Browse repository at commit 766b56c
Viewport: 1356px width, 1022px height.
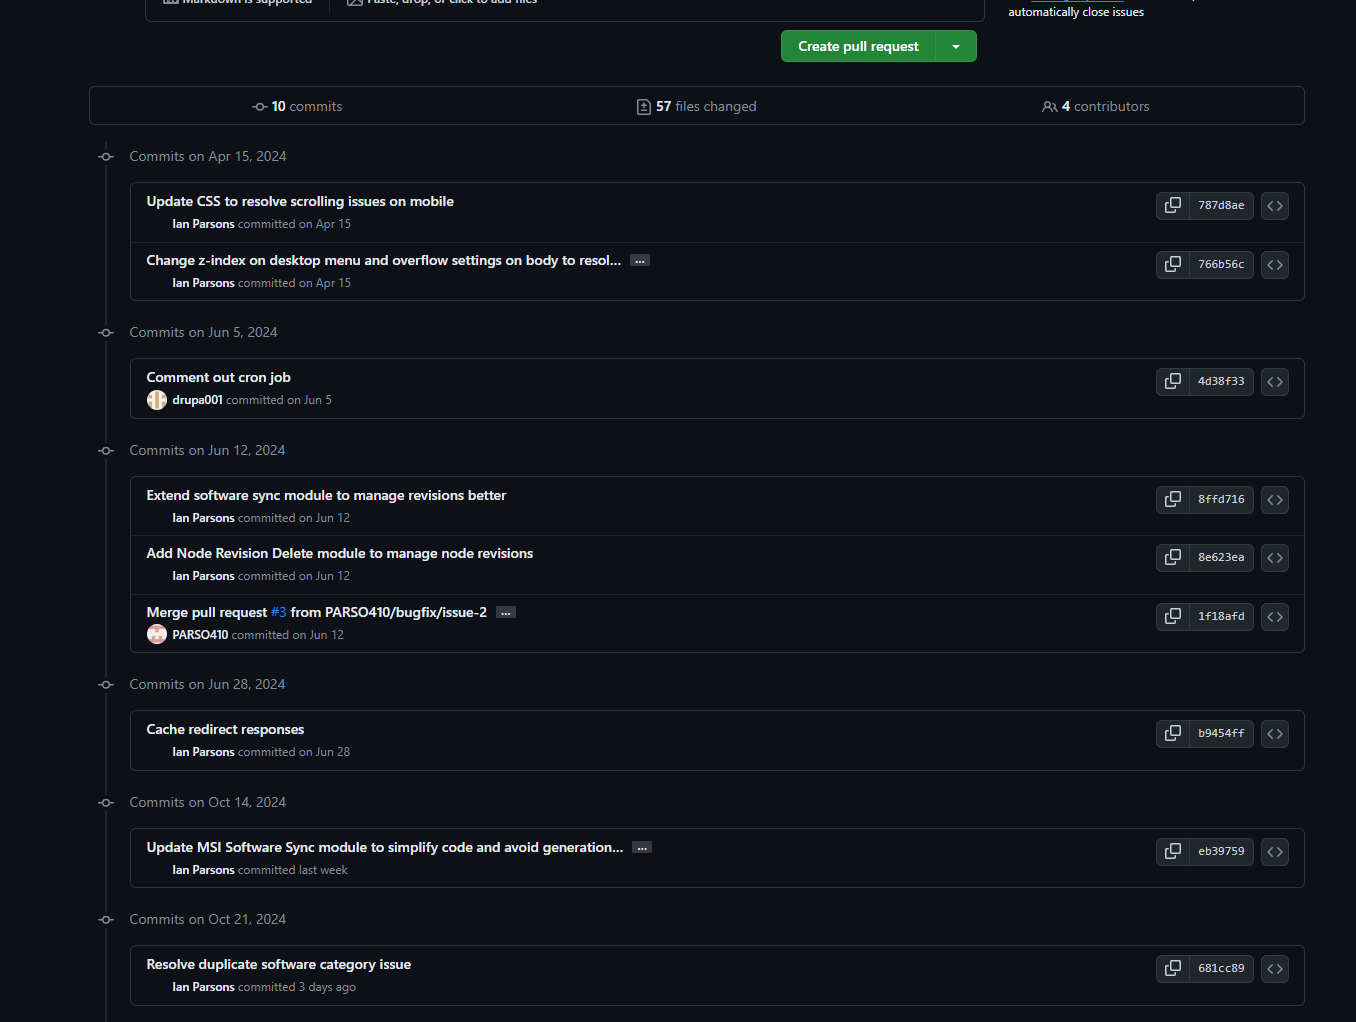coord(1274,265)
